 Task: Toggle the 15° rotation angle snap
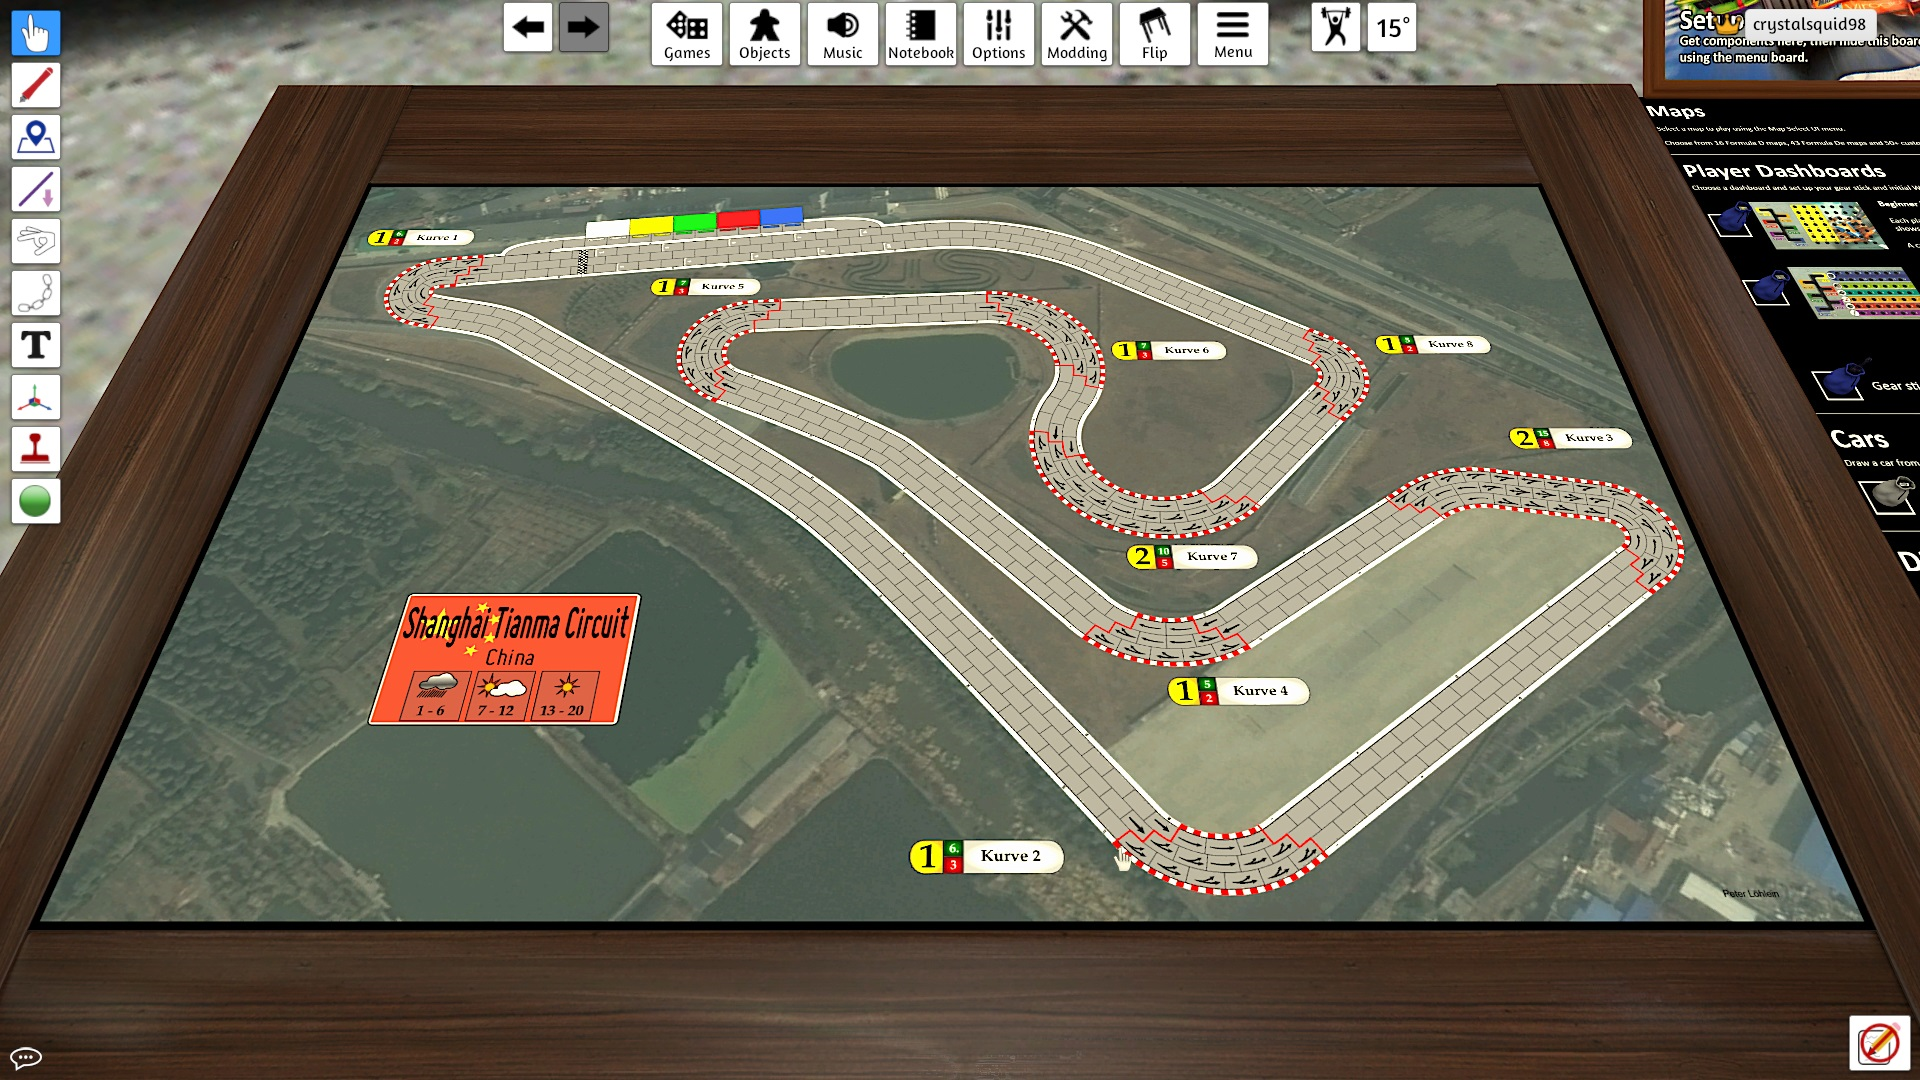click(1392, 28)
